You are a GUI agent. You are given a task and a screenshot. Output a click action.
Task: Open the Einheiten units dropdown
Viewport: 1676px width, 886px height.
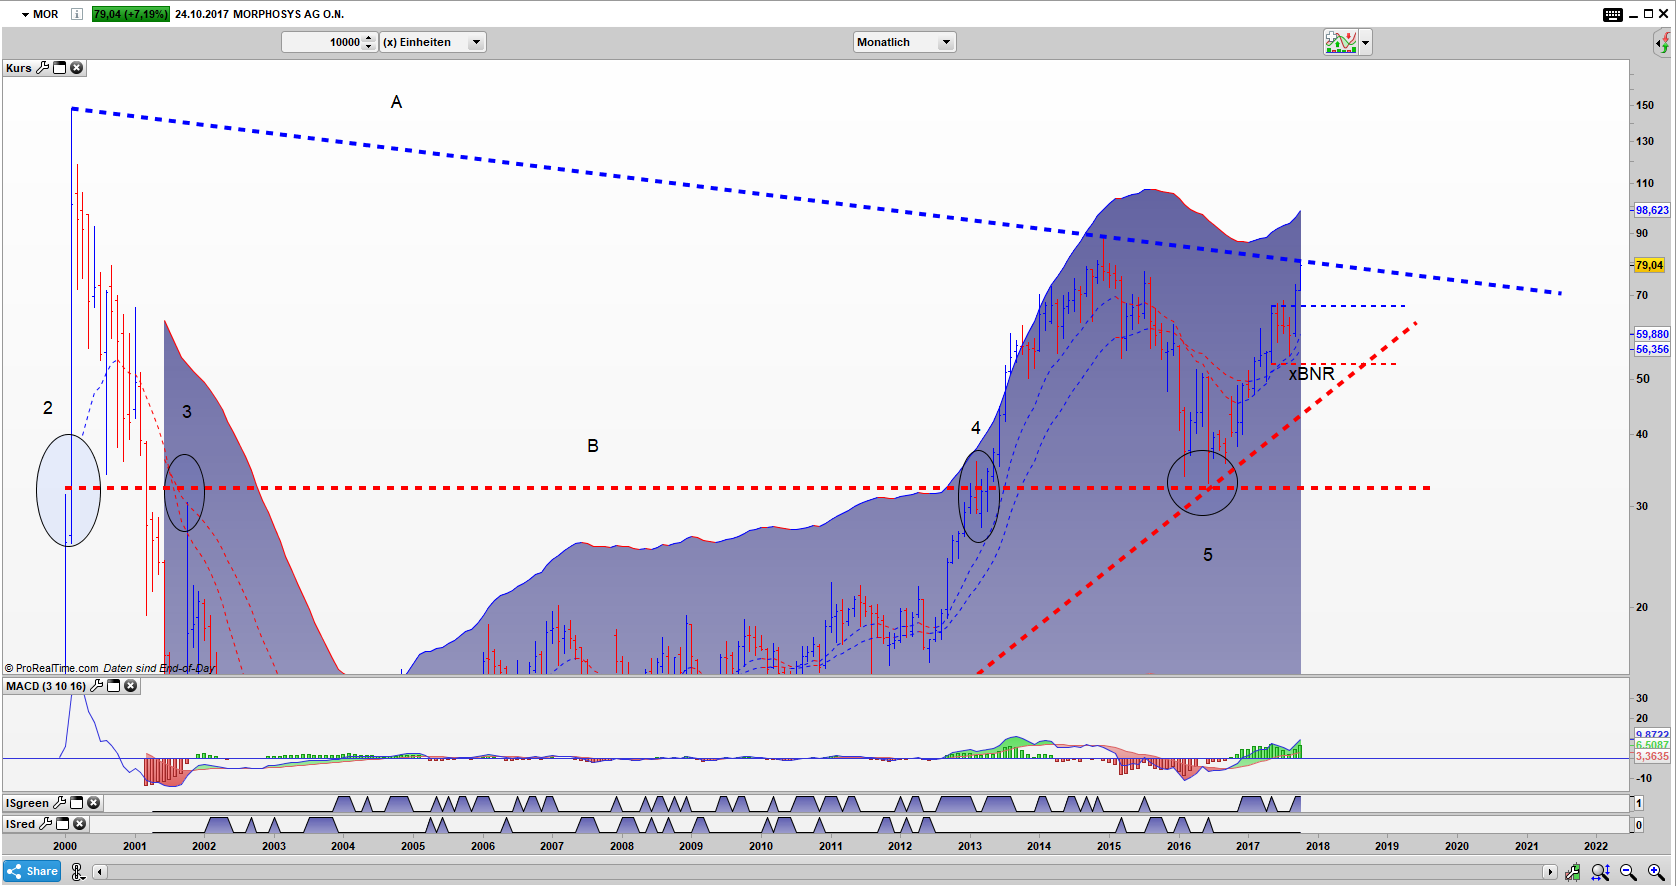(476, 42)
